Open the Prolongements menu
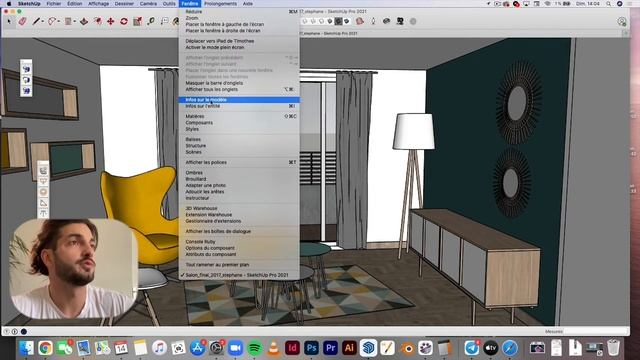The image size is (640, 360). click(x=220, y=4)
